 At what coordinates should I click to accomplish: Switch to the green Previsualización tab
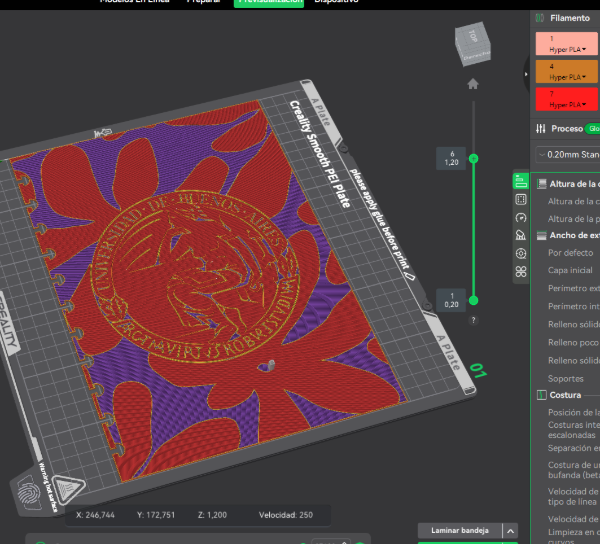[x=269, y=3]
